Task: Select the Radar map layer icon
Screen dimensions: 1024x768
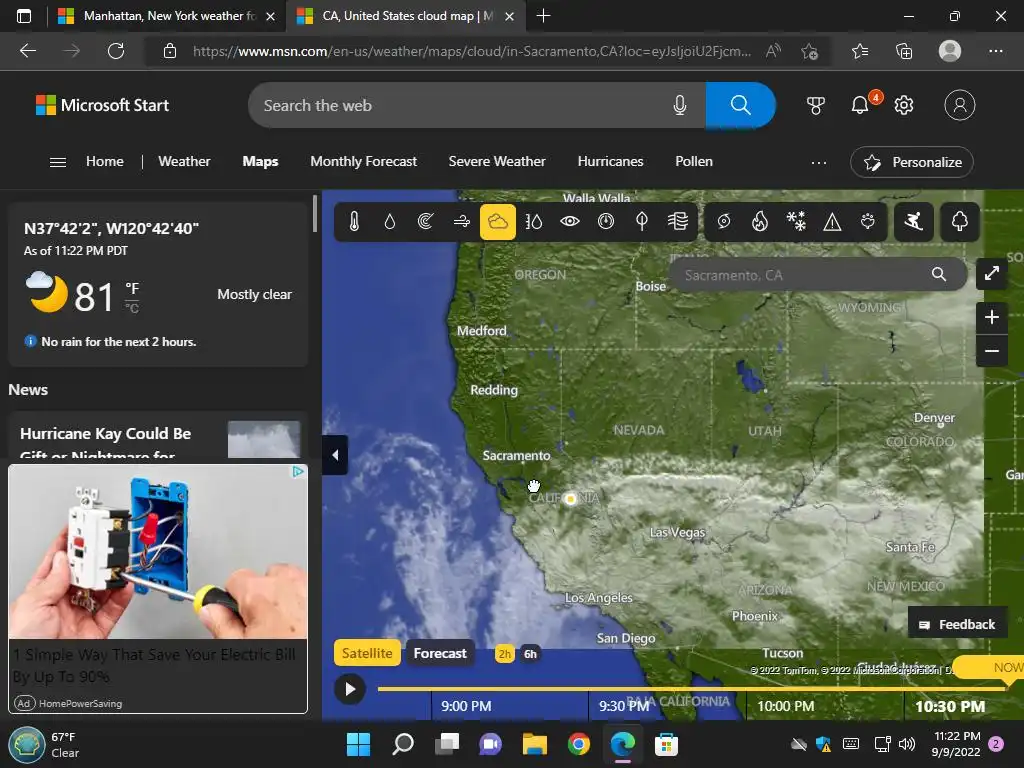Action: coord(426,222)
